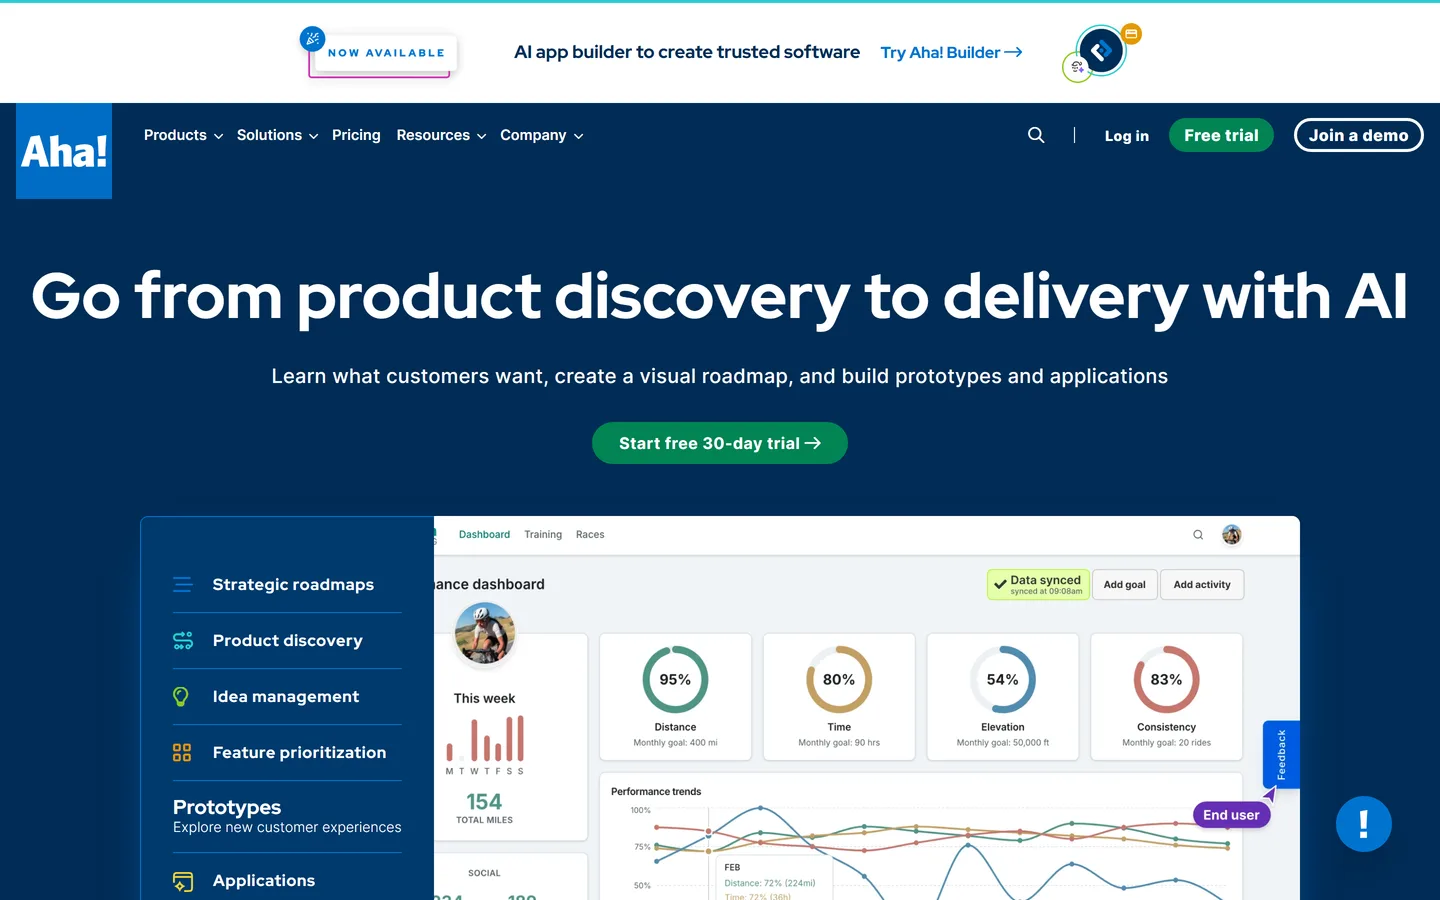1440x900 pixels.
Task: Switch to the Training tab in preview
Action: click(x=543, y=535)
